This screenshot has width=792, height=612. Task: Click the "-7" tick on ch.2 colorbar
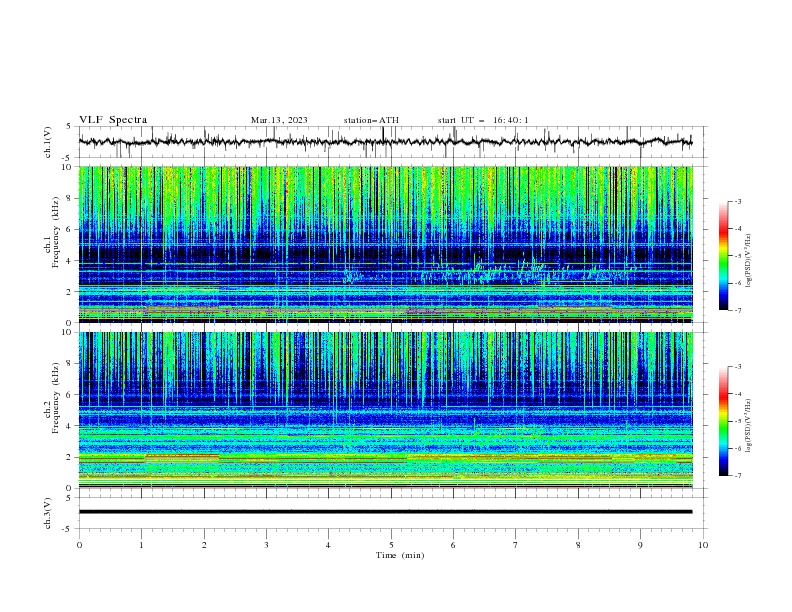pos(737,476)
